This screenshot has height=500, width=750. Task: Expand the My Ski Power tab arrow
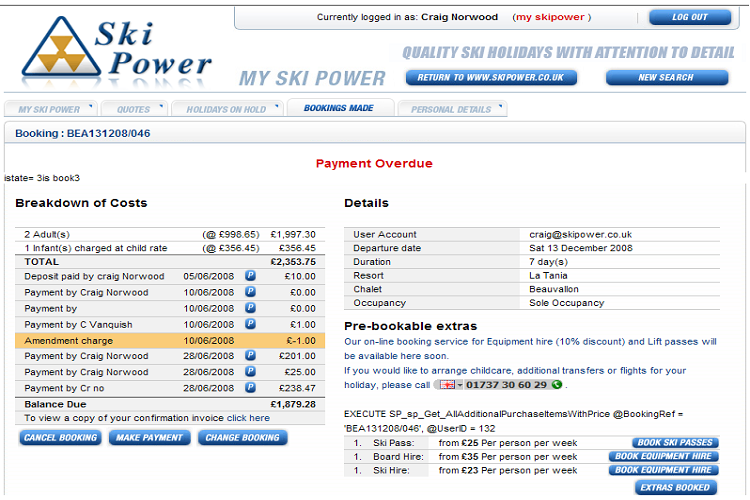pyautogui.click(x=90, y=106)
